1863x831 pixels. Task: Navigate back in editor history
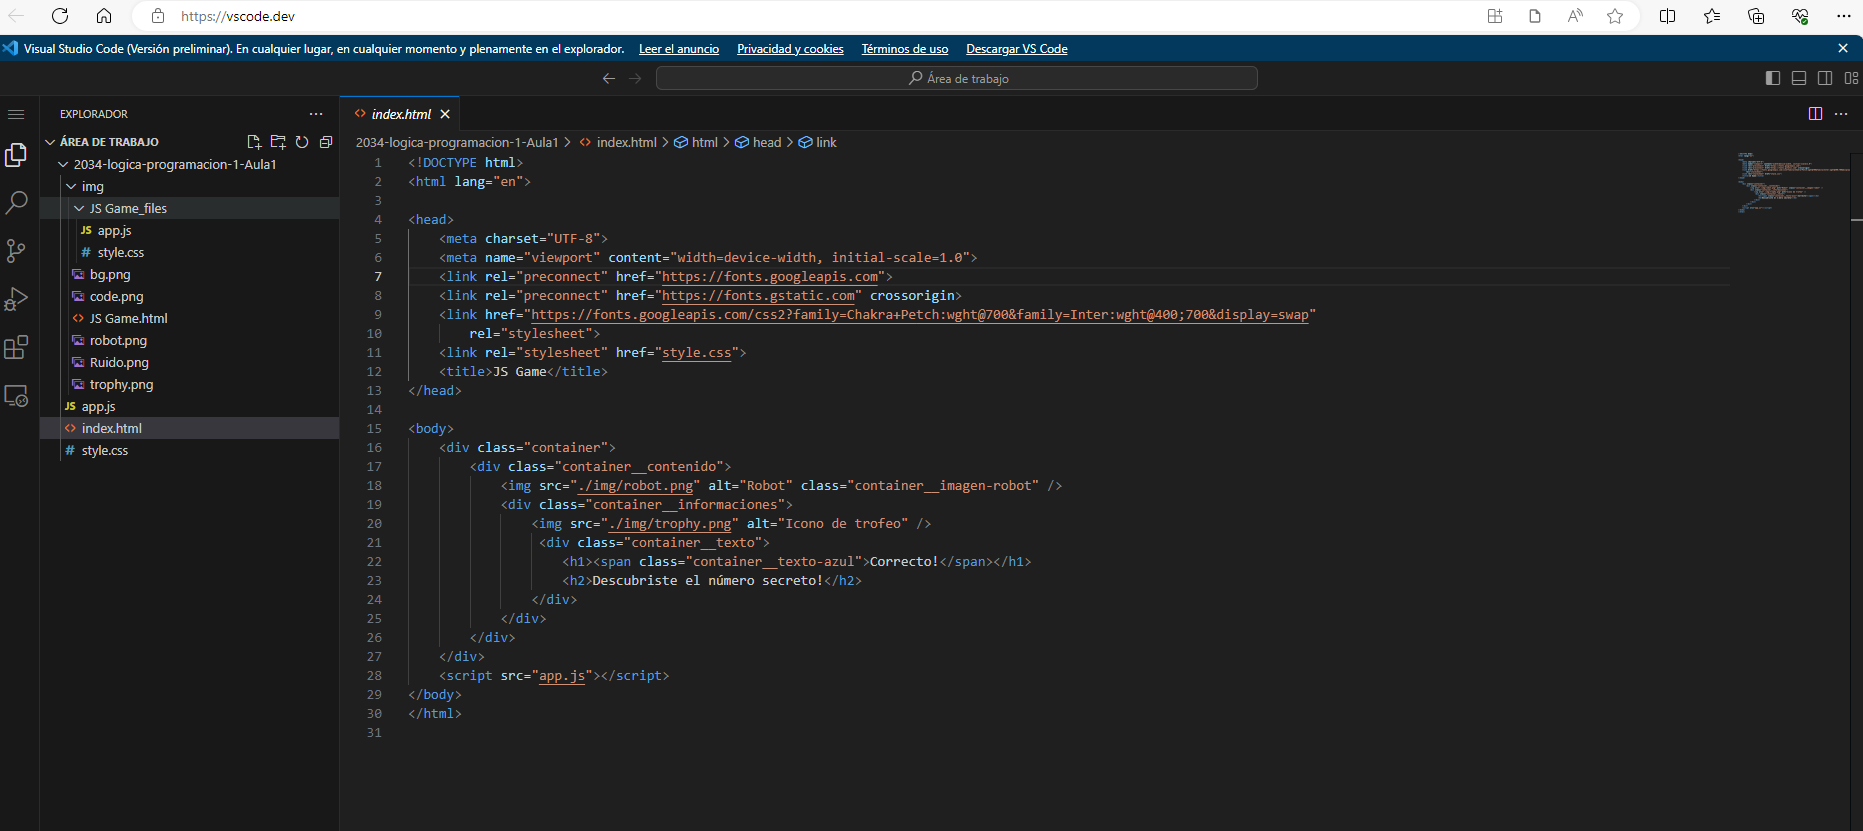tap(609, 78)
